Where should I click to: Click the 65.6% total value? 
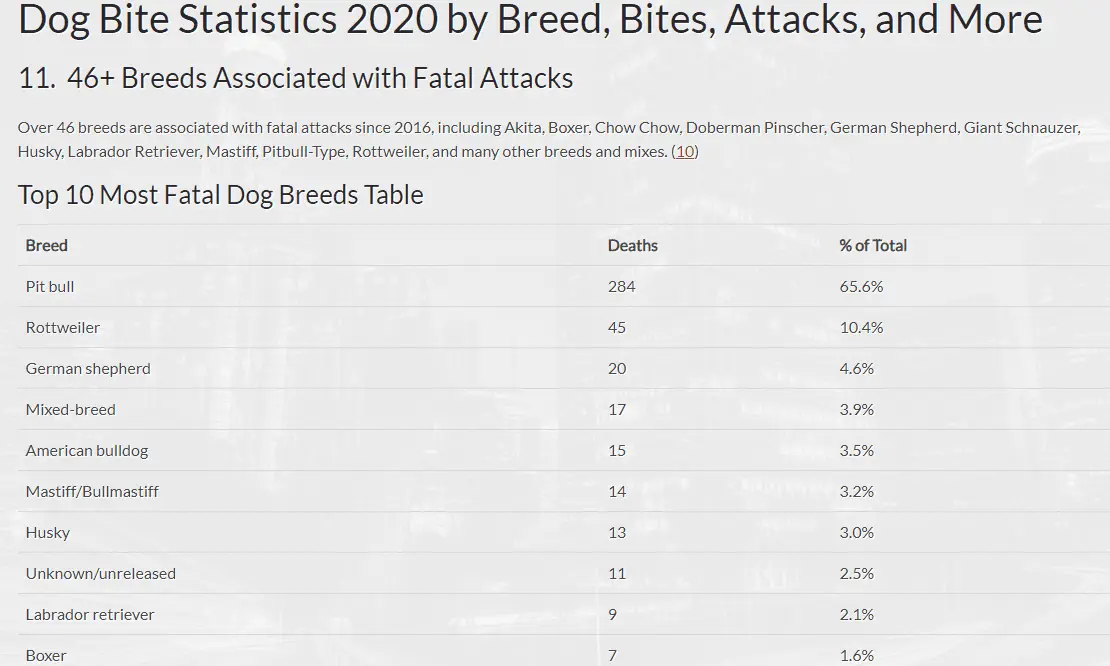point(861,286)
